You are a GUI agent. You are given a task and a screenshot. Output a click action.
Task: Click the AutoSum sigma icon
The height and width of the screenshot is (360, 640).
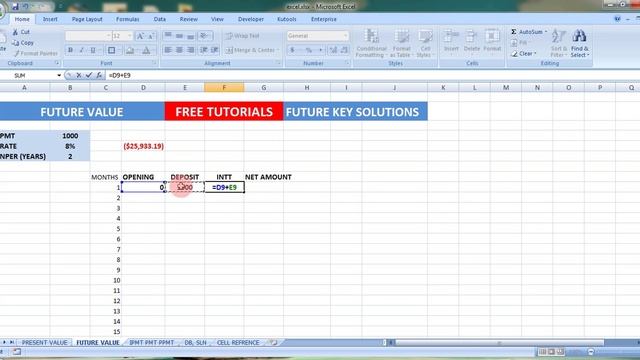[514, 32]
